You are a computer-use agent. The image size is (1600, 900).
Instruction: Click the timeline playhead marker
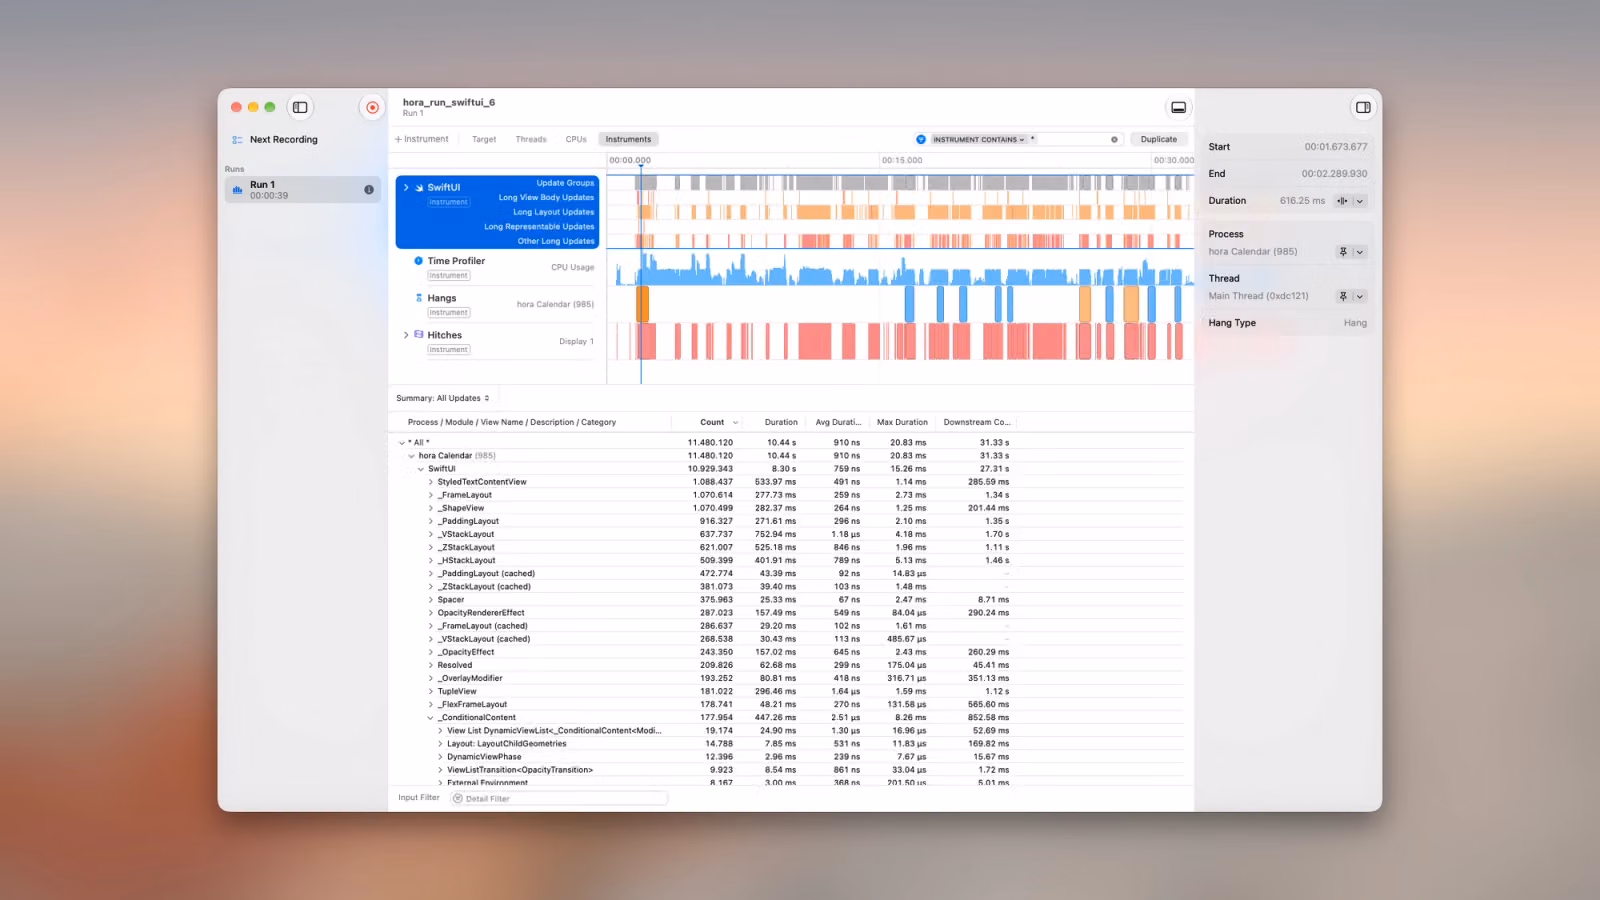(x=641, y=168)
